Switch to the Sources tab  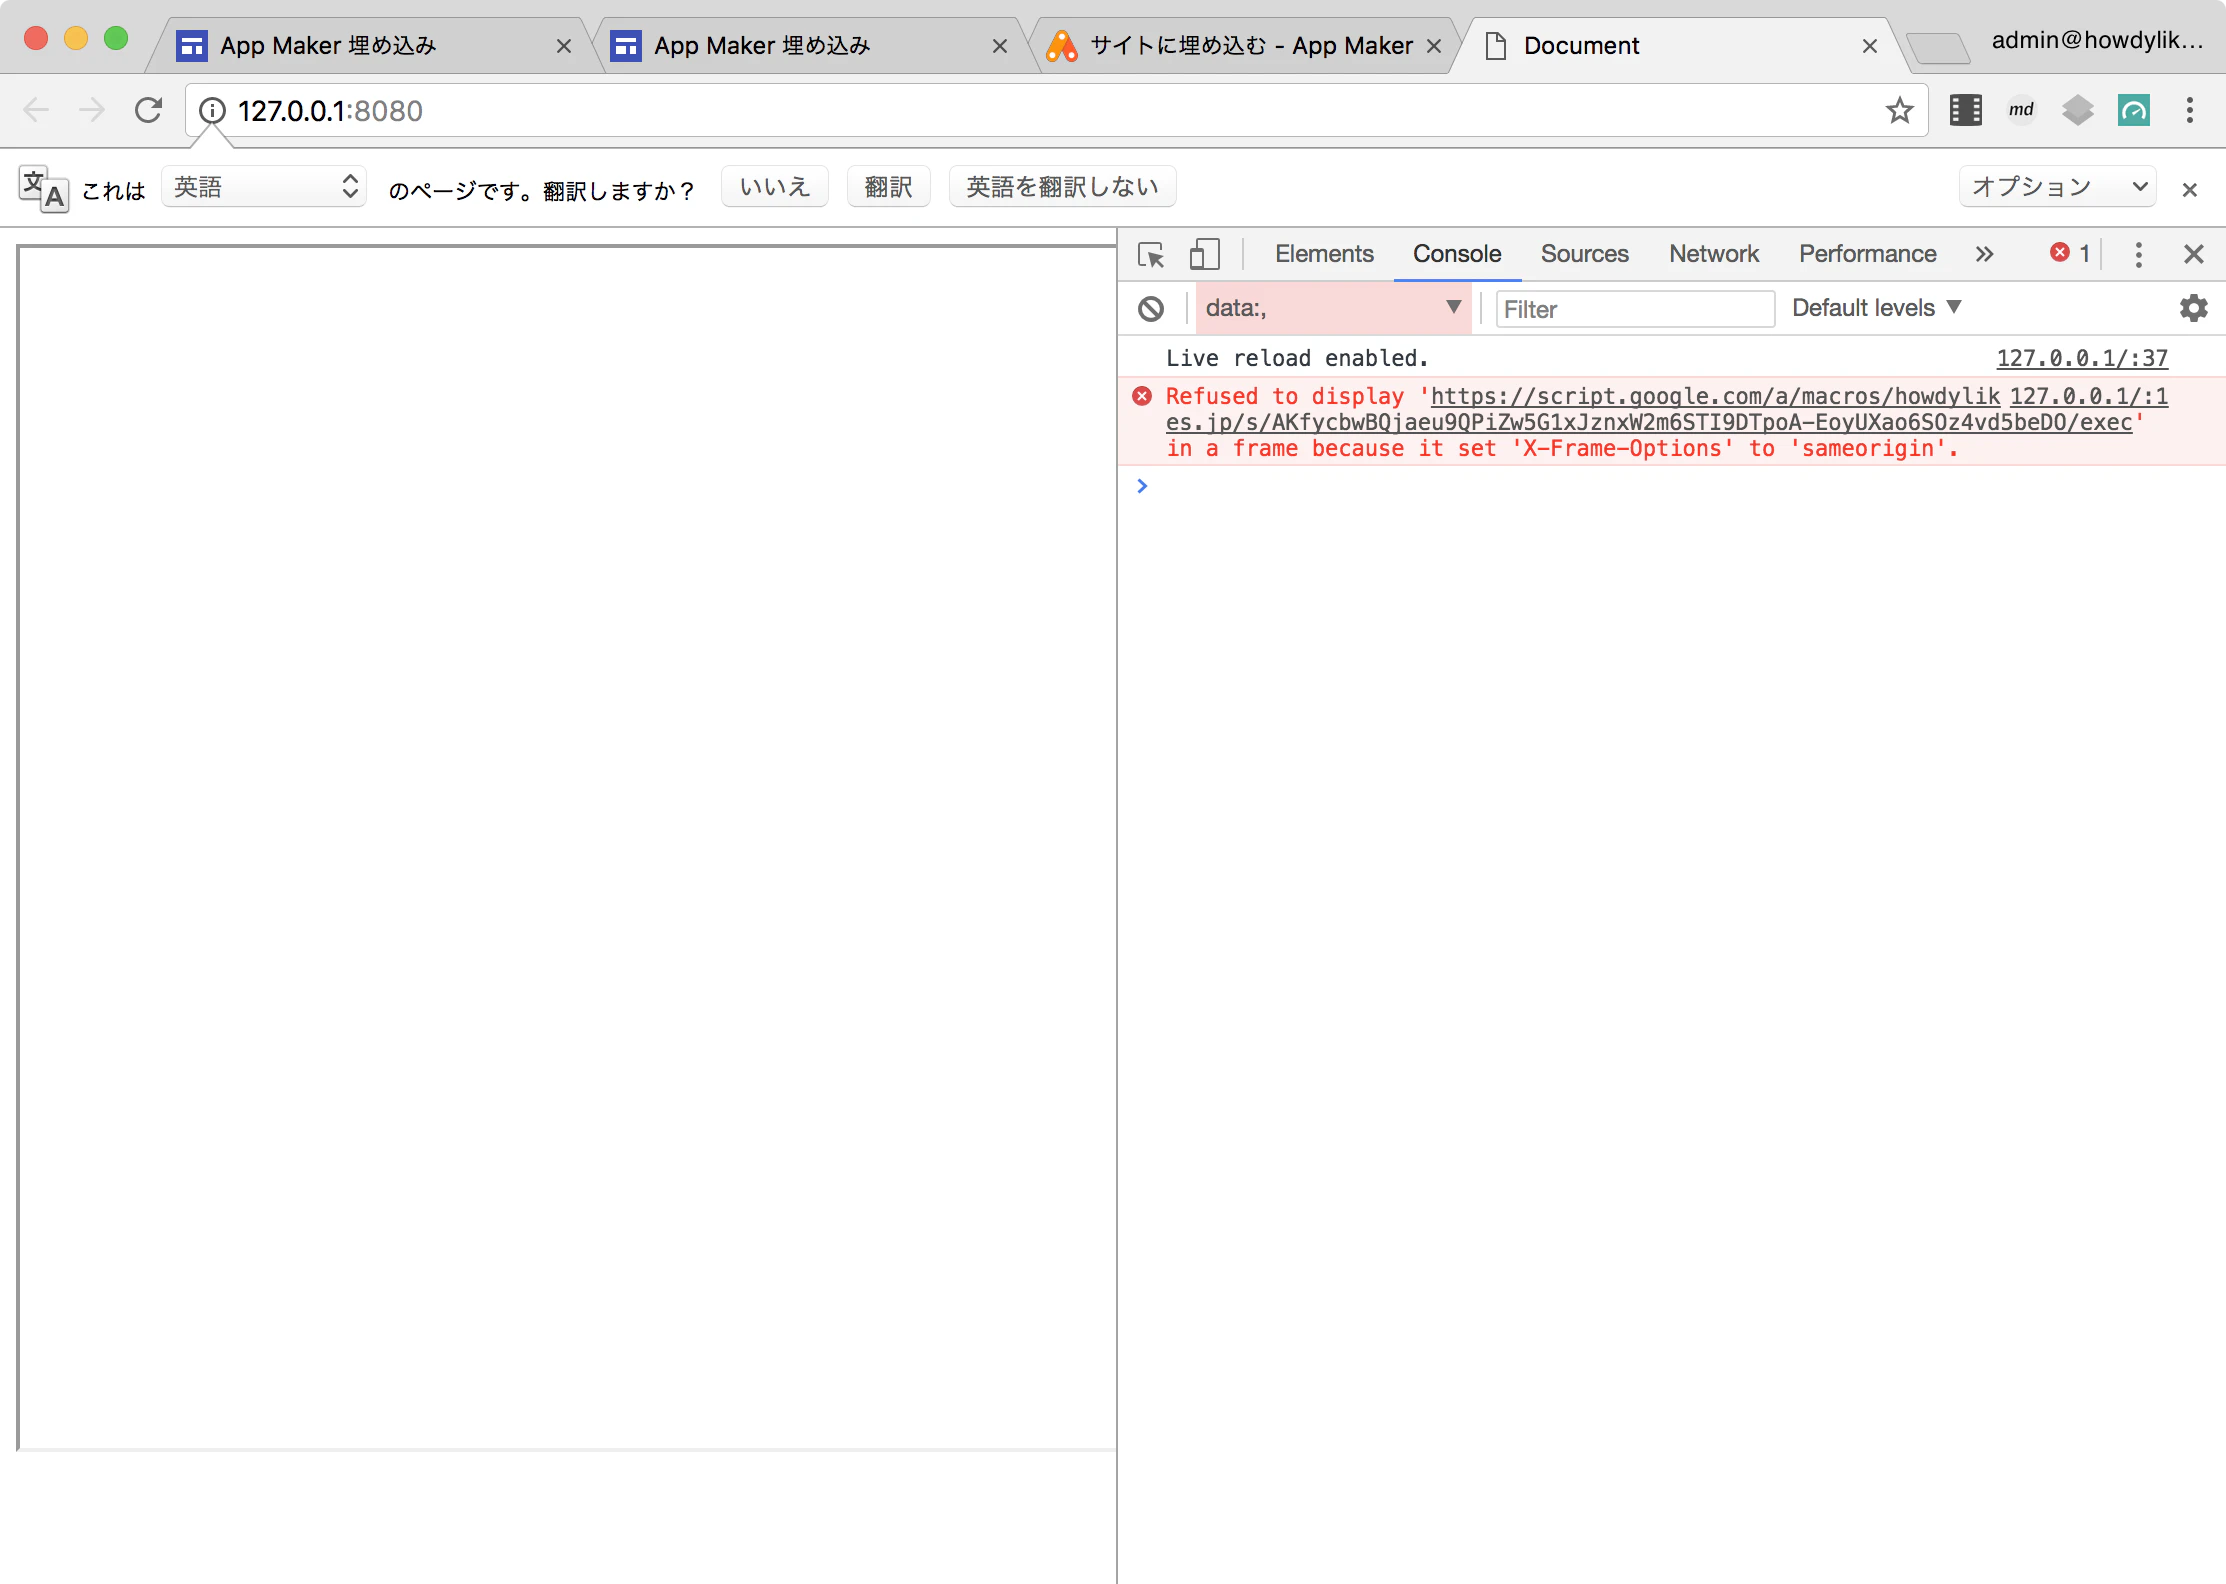1584,254
